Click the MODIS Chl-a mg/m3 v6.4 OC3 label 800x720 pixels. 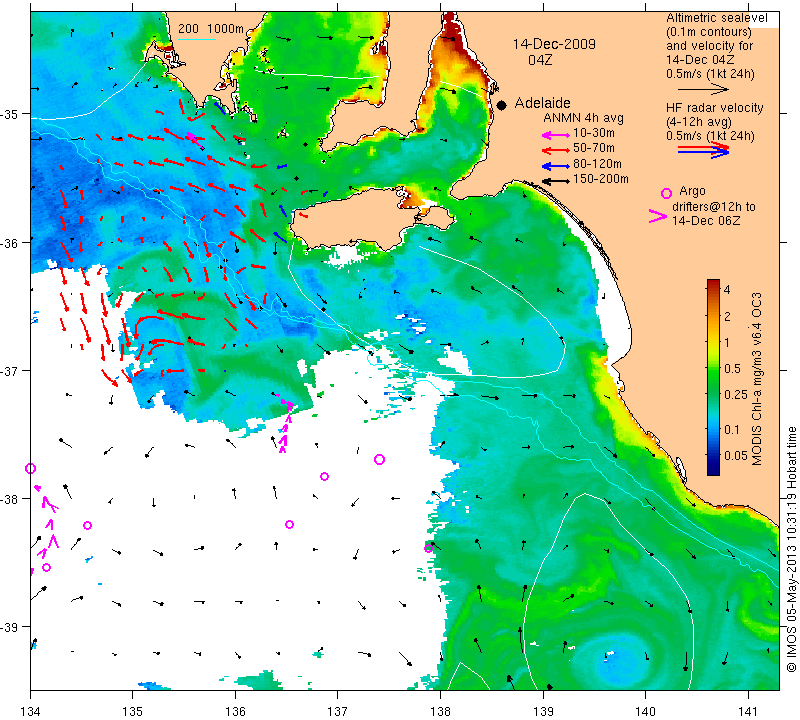coord(757,379)
